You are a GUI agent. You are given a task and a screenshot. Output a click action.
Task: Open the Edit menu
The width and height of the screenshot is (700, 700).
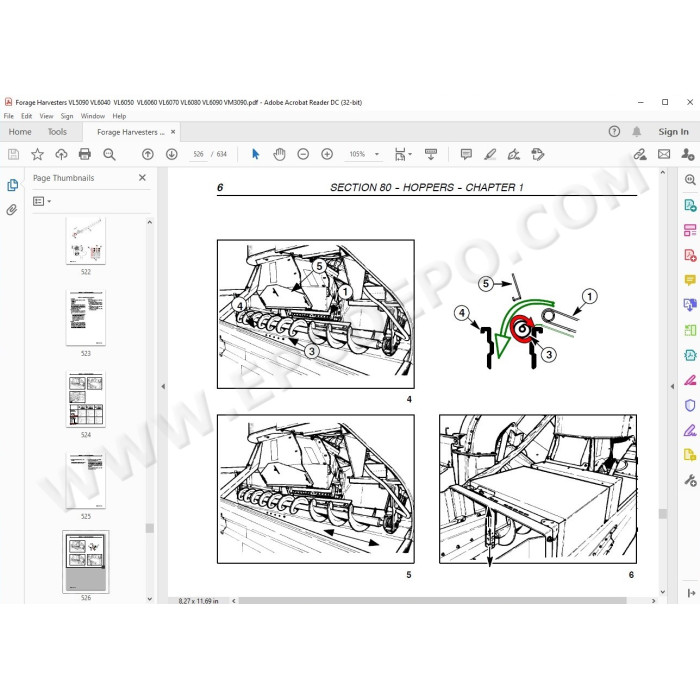pos(27,116)
